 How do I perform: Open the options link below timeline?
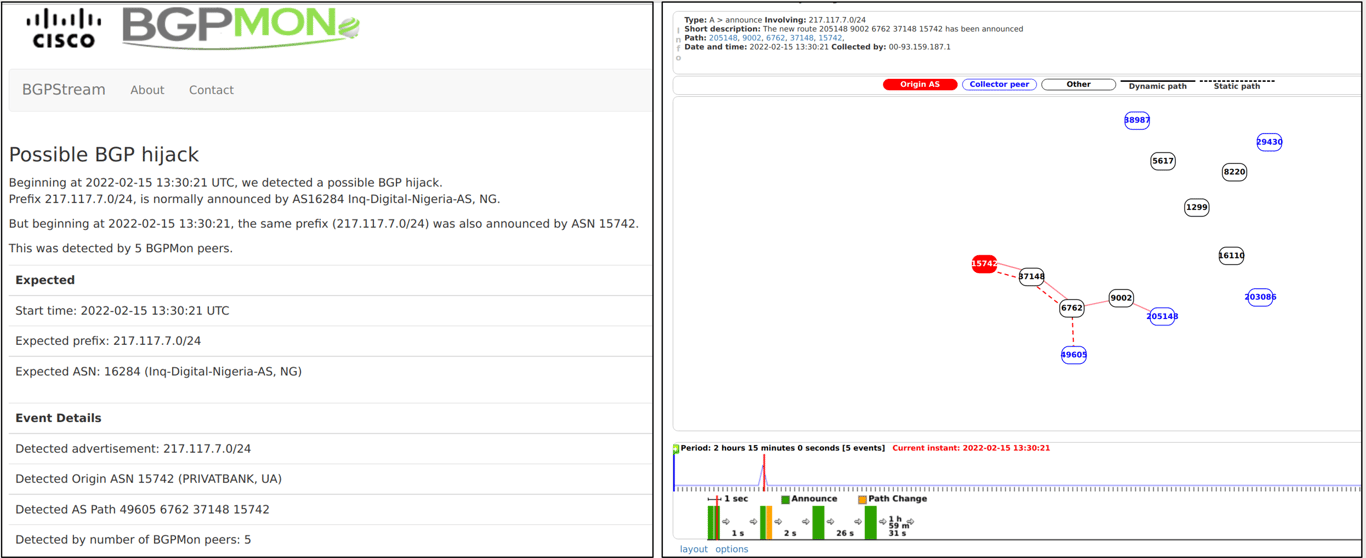(731, 549)
